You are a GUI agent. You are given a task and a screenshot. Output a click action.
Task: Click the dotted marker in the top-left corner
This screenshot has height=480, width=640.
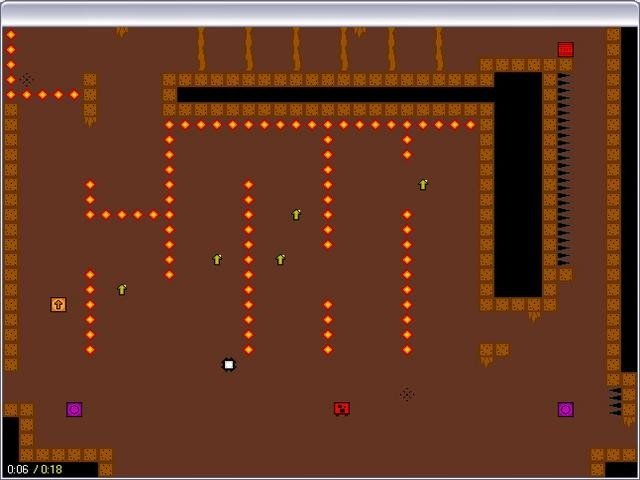point(27,80)
